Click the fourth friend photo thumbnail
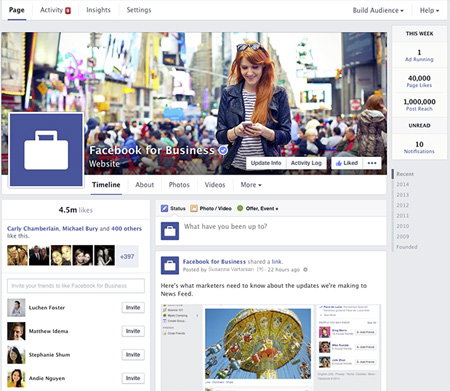The image size is (450, 391). [x=83, y=255]
